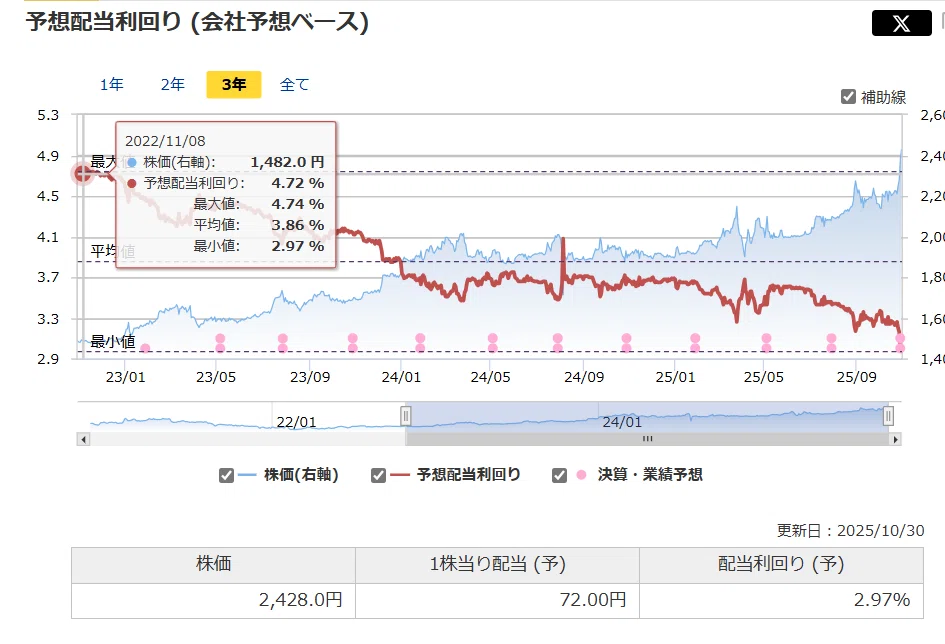Click the navigator scrollbar thumb grip
Viewport: 945px width, 644px height.
pyautogui.click(x=648, y=439)
